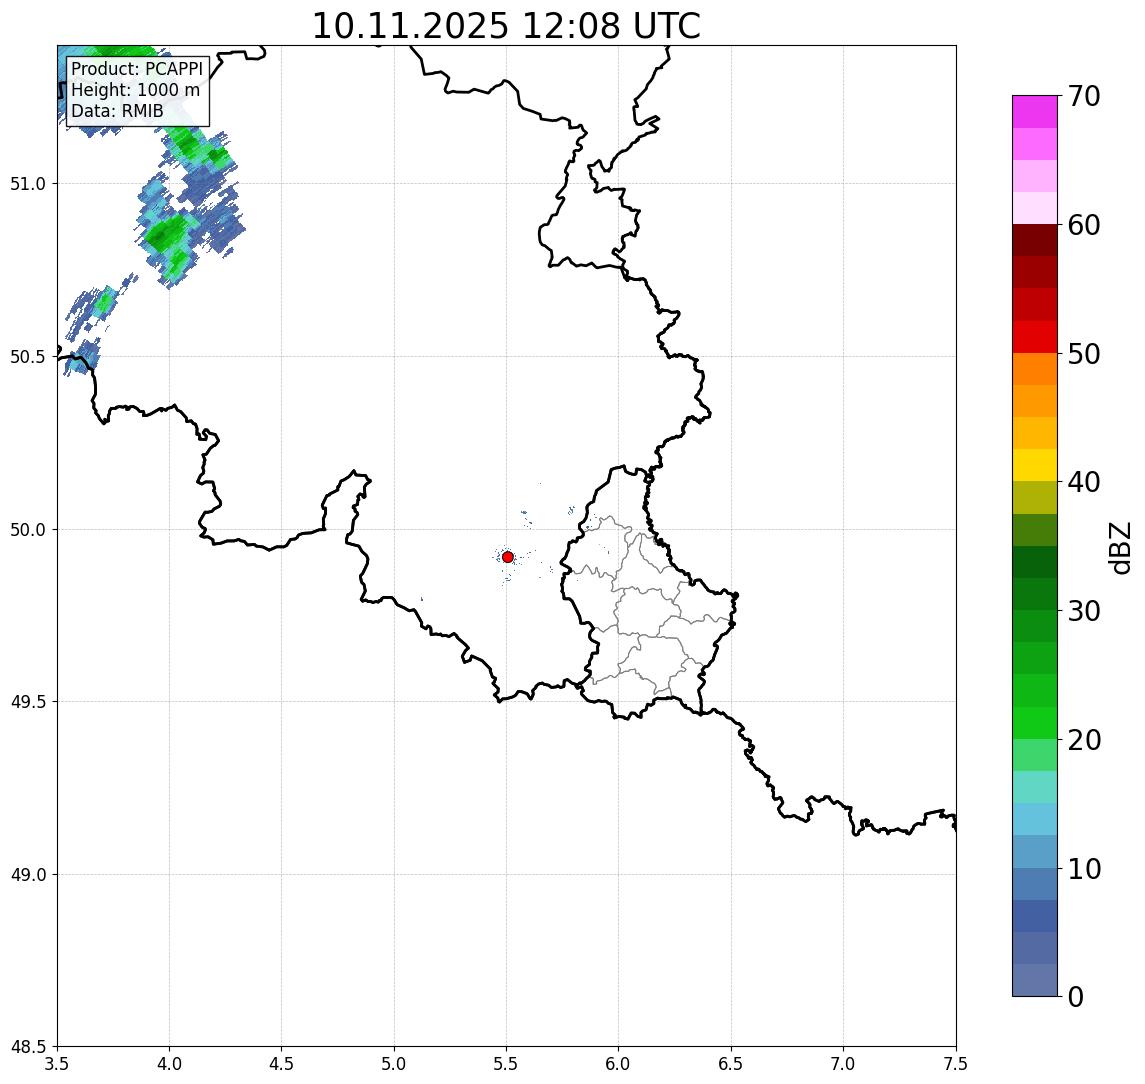
Task: Click the latitude axis label 49.0
Action: [28, 874]
